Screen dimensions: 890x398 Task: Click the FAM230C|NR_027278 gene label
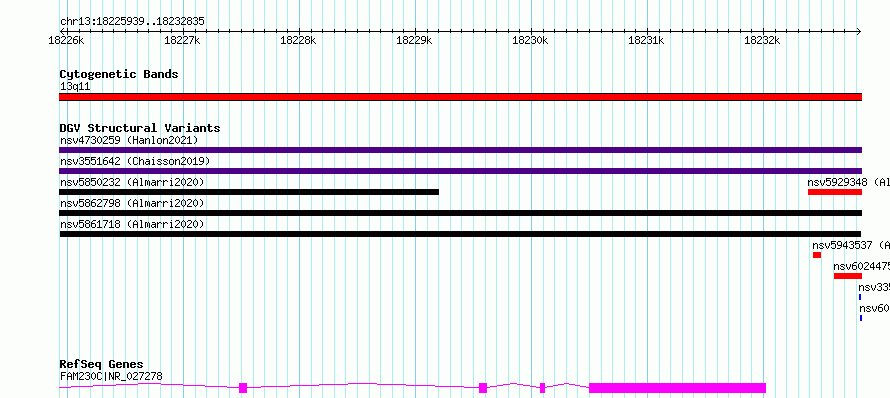[x=111, y=376]
